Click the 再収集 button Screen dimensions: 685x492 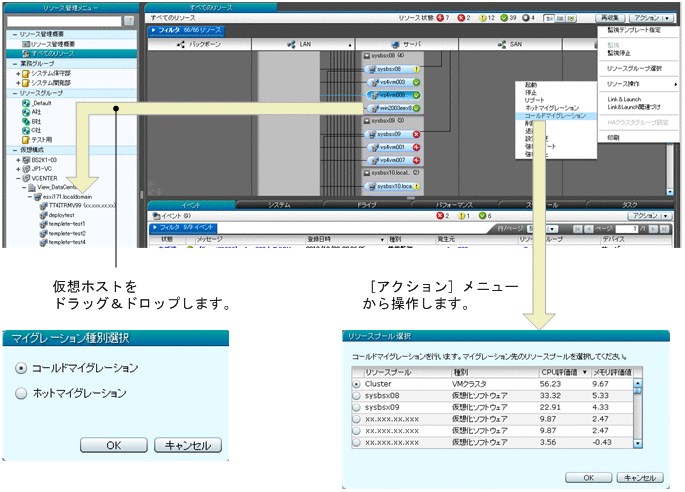click(x=610, y=18)
